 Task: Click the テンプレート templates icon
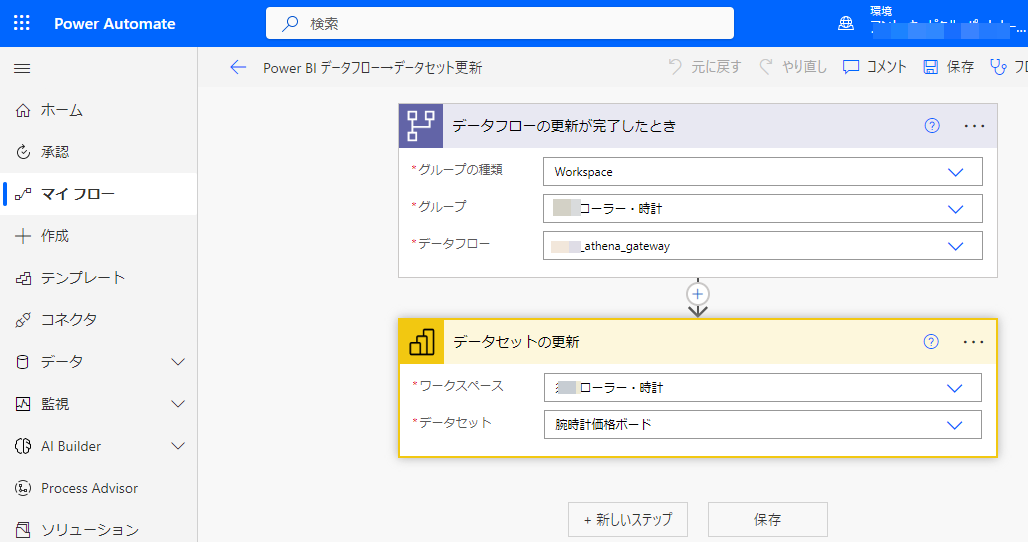click(22, 278)
